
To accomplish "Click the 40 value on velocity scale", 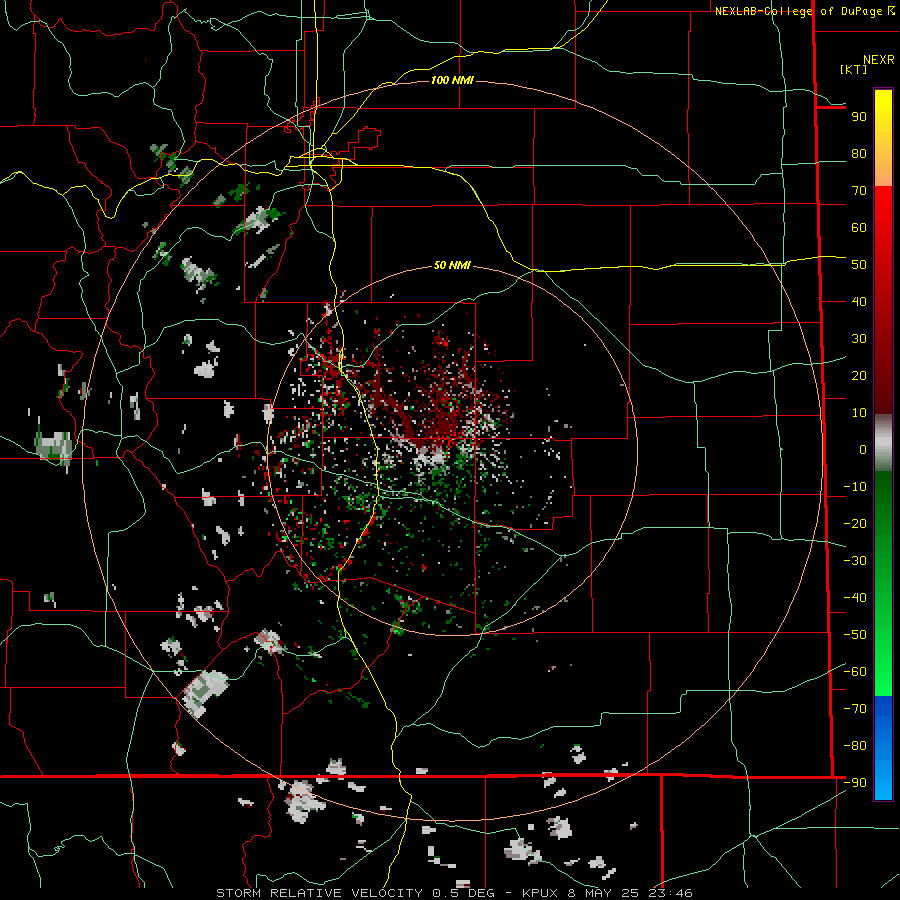I will pos(859,302).
